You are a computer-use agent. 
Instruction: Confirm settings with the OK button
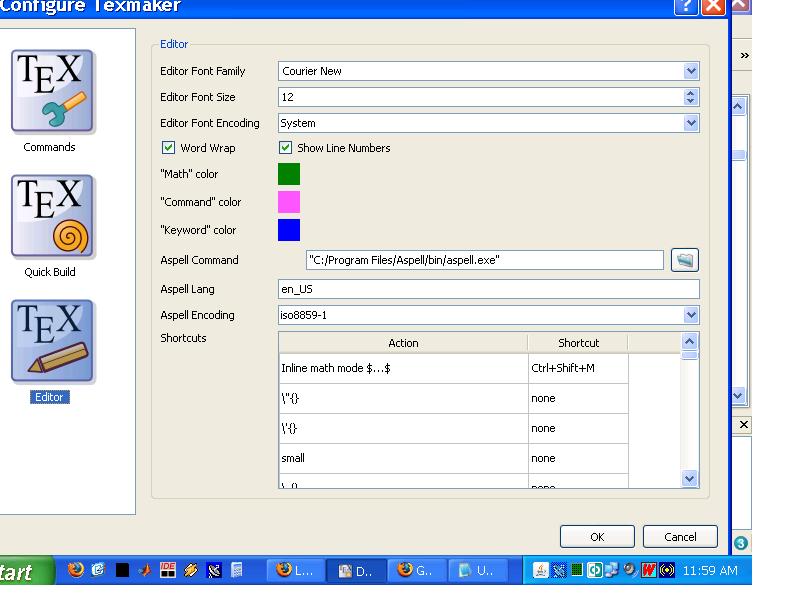pyautogui.click(x=597, y=537)
